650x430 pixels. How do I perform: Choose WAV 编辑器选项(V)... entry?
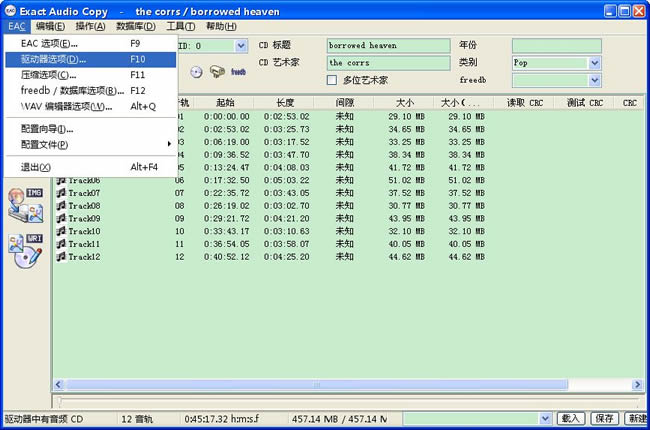(90, 107)
